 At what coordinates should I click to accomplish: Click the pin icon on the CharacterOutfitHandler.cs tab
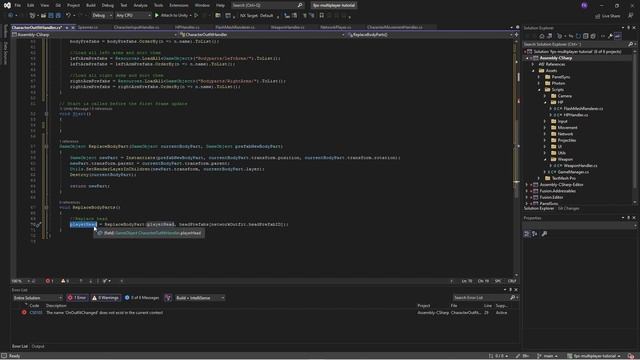pyautogui.click(x=67, y=27)
